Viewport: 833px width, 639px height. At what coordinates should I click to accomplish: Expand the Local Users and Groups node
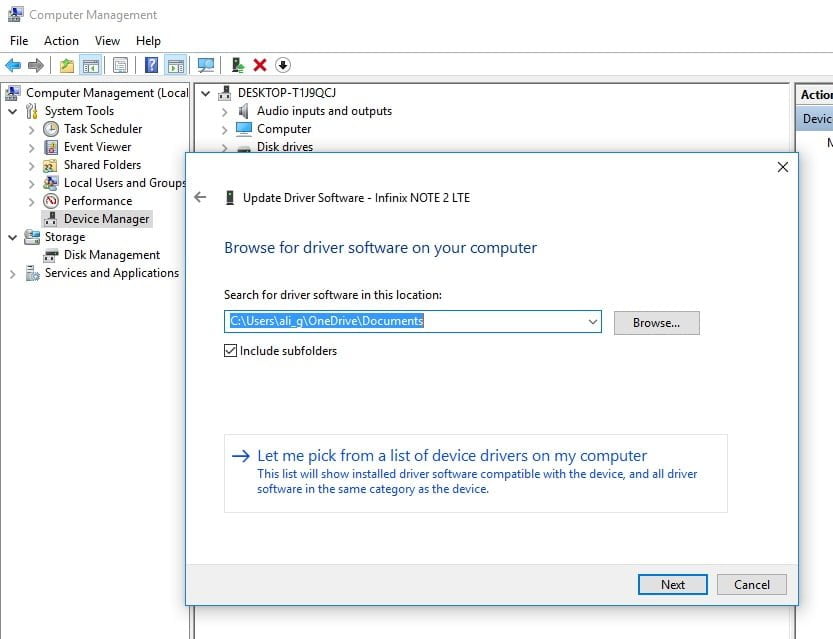tap(31, 184)
